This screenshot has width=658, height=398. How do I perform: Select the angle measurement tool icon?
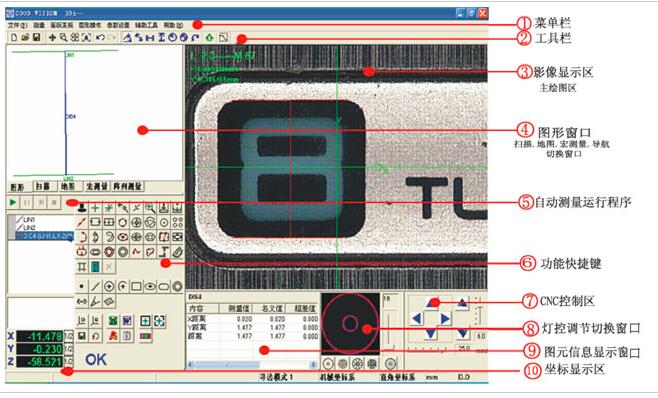pyautogui.click(x=95, y=301)
